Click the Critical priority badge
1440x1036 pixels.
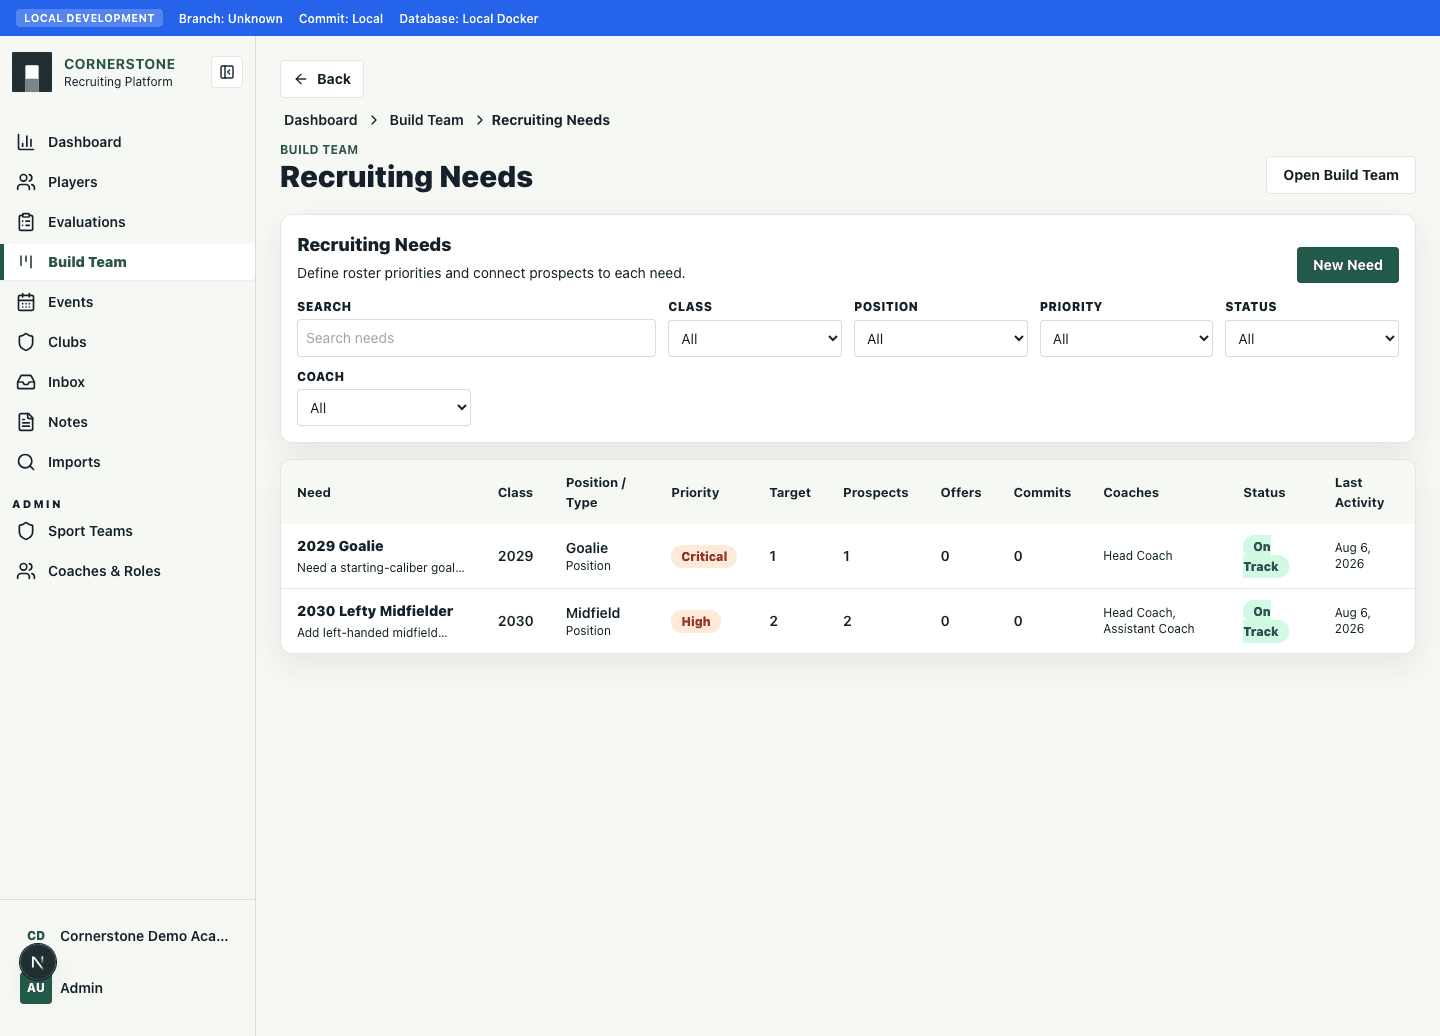[x=704, y=556]
